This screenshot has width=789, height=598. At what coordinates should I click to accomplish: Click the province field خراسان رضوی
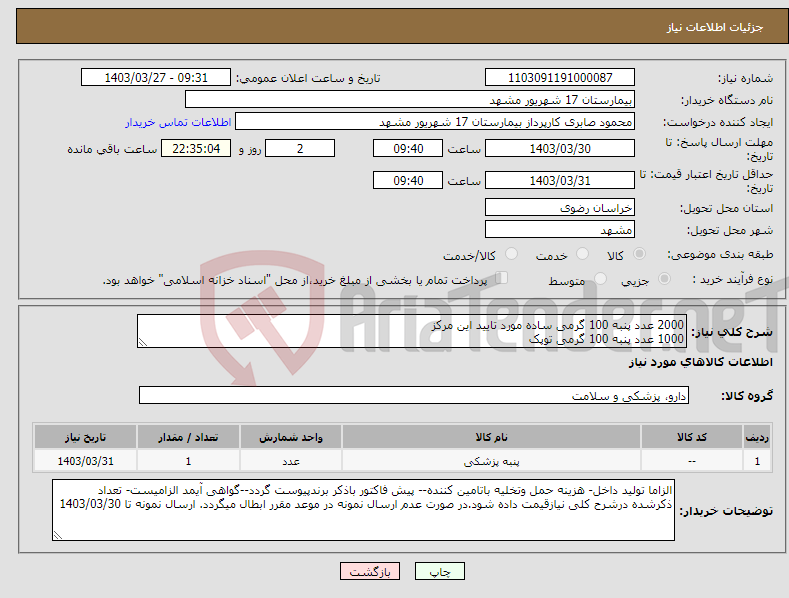(560, 207)
